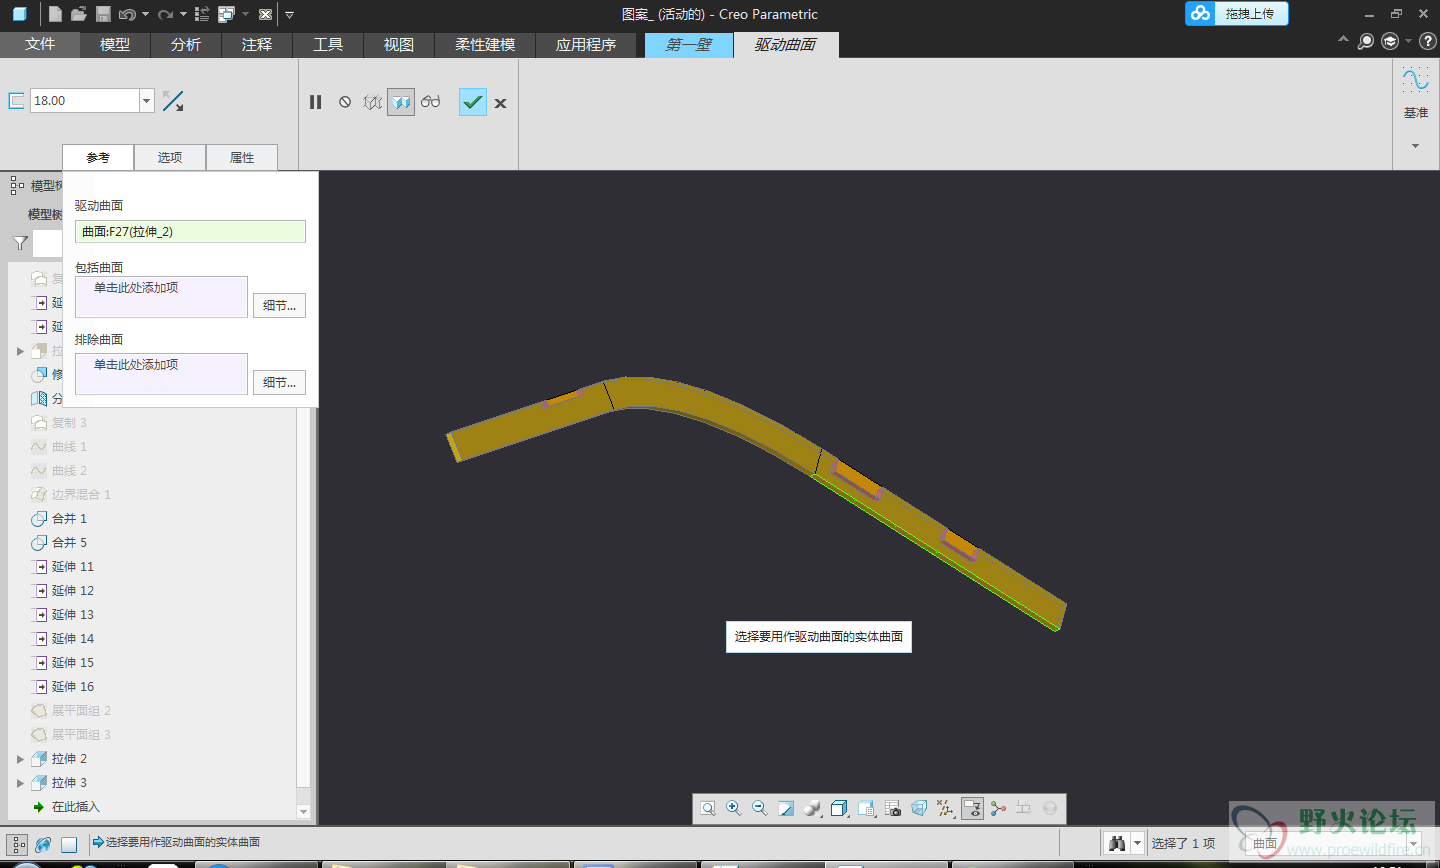Image resolution: width=1440 pixels, height=868 pixels.
Task: Click the Close window X icon in quick access toolbar
Action: click(265, 14)
